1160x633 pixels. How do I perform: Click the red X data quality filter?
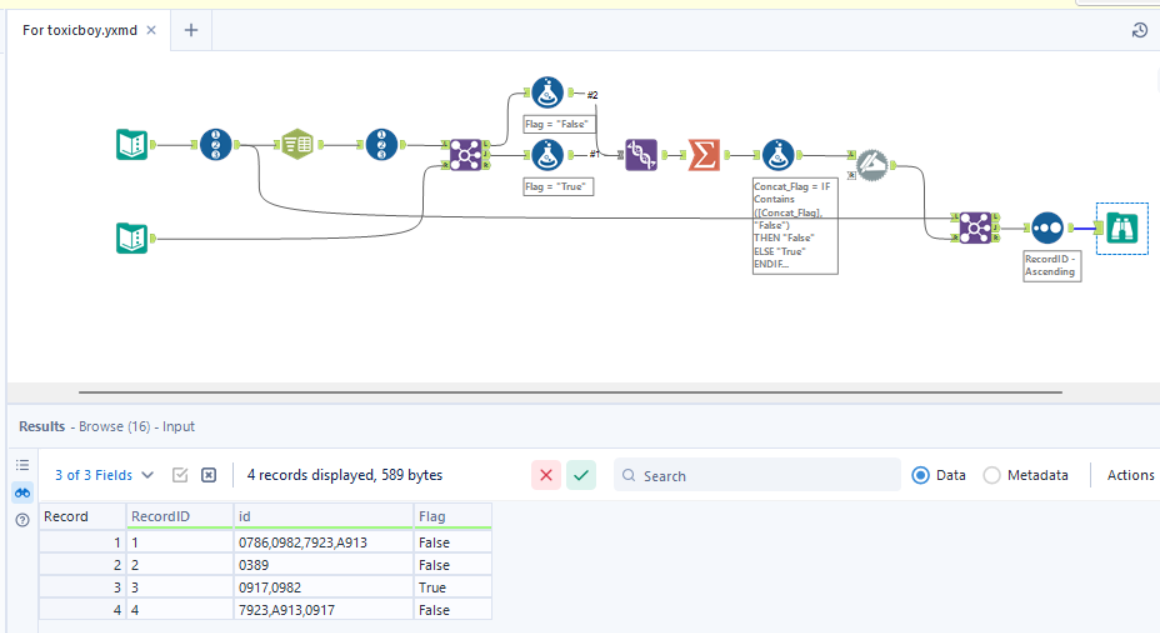click(x=546, y=475)
